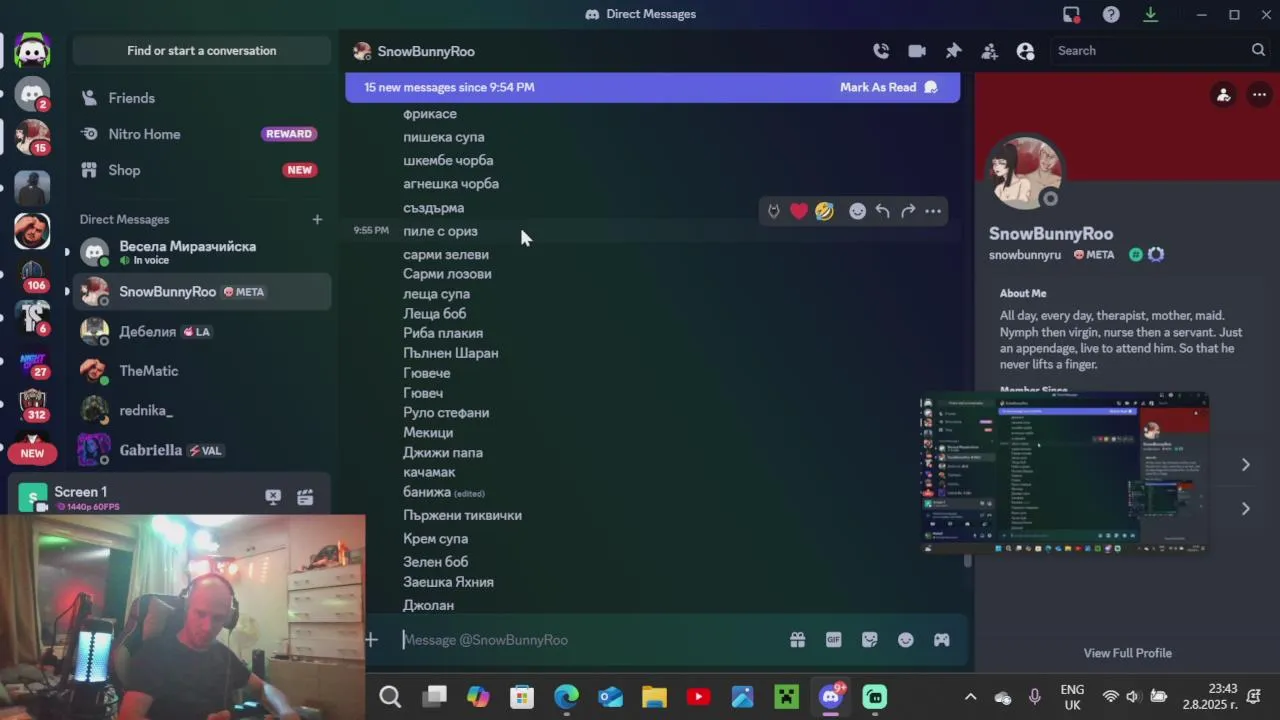Click the stream preview thumbnail
1280x720 pixels.
pos(1064,473)
